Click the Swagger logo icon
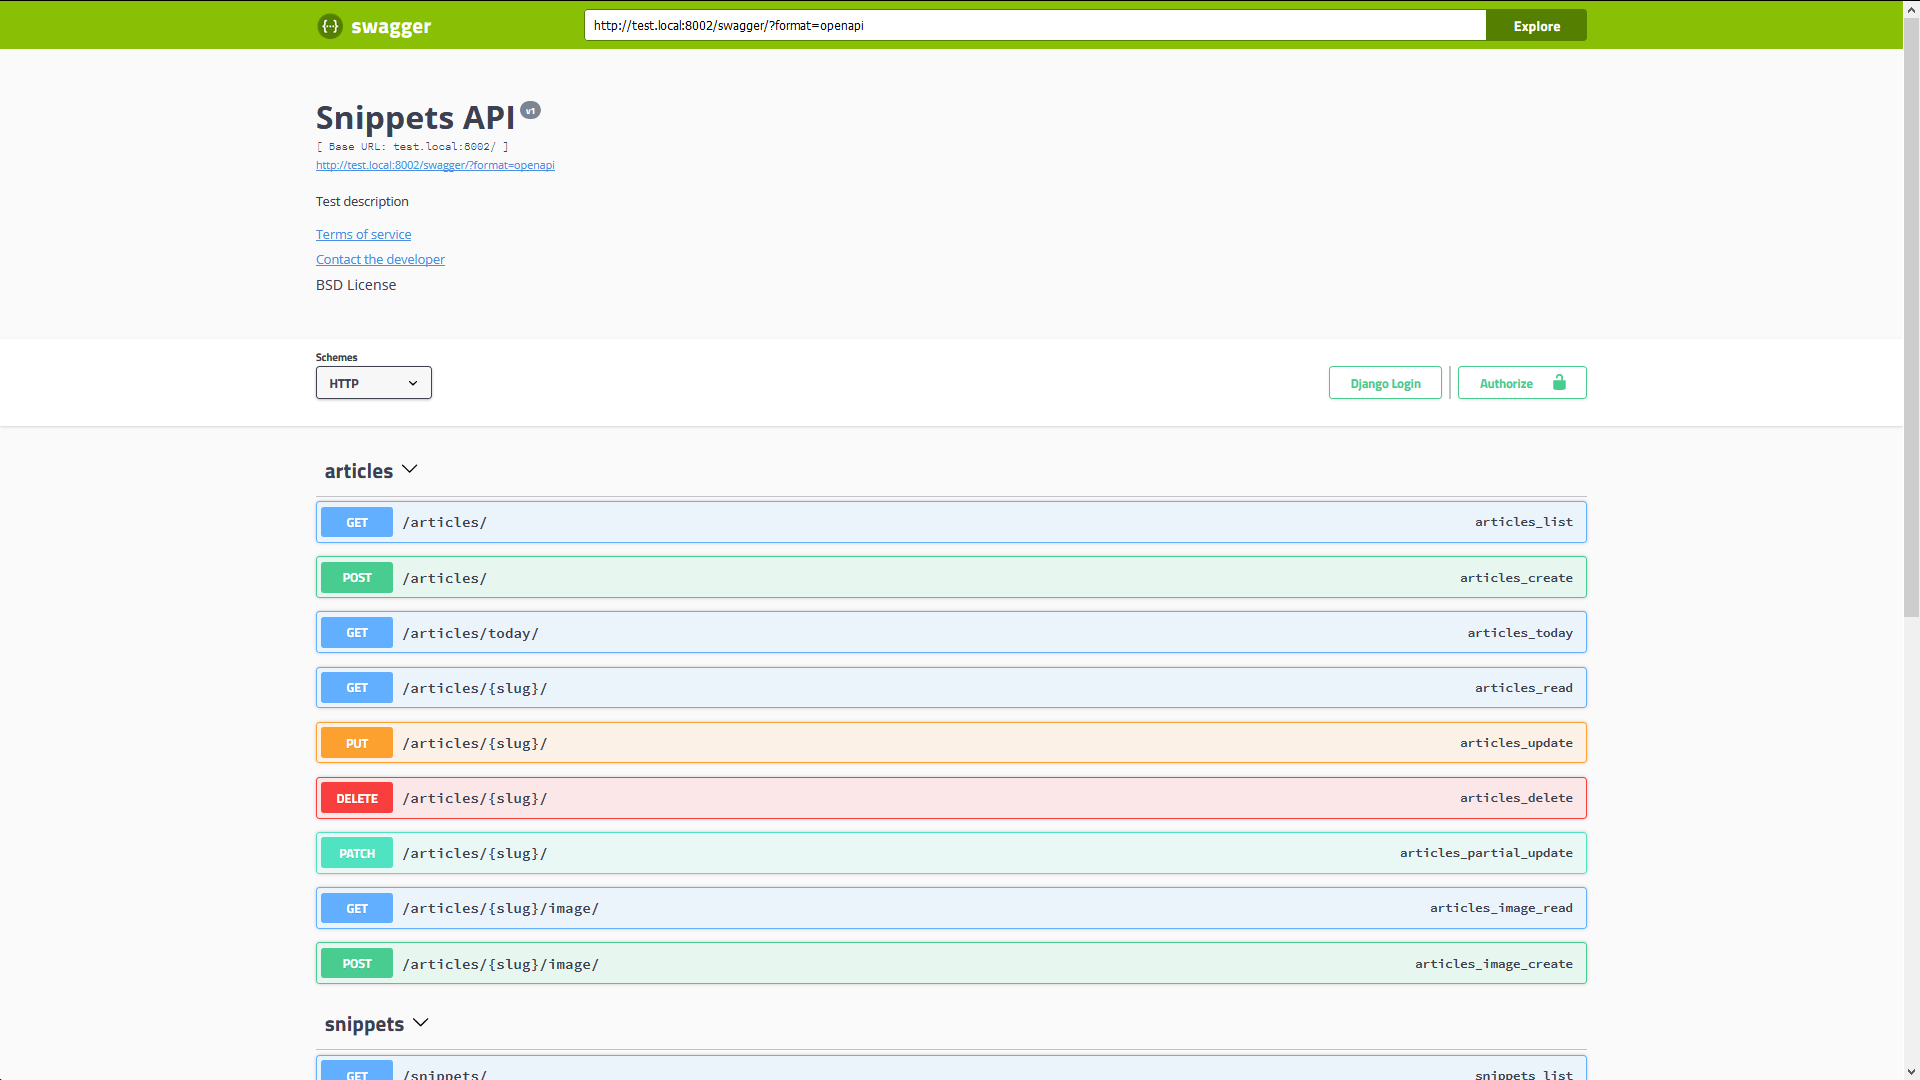This screenshot has width=1920, height=1080. pos(330,25)
